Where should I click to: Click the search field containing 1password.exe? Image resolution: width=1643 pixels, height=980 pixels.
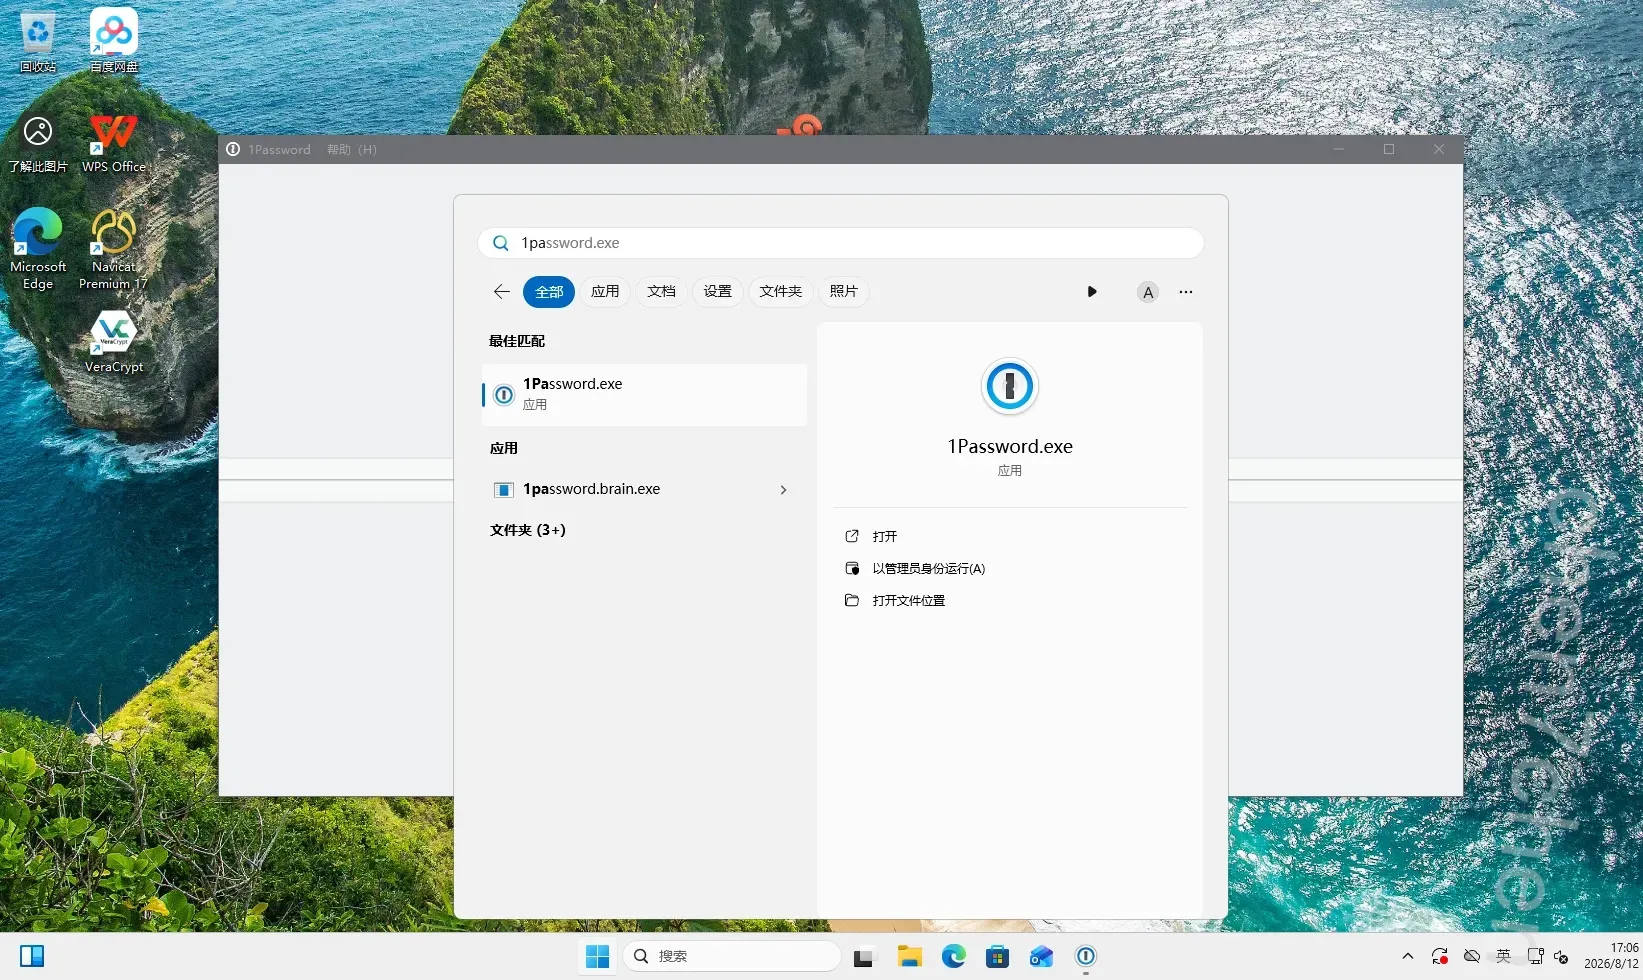click(841, 243)
